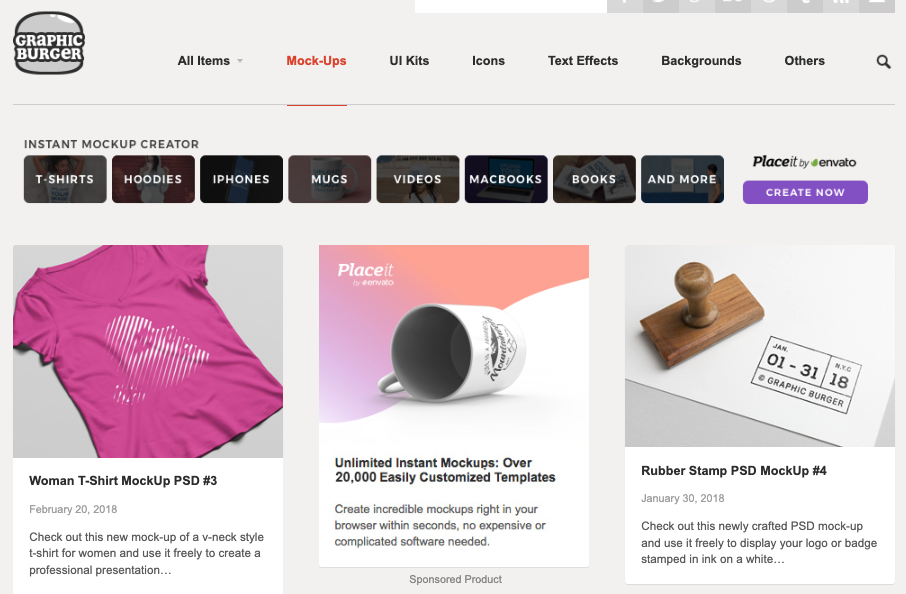Open the Icons menu item
The height and width of the screenshot is (594, 906).
tap(488, 61)
